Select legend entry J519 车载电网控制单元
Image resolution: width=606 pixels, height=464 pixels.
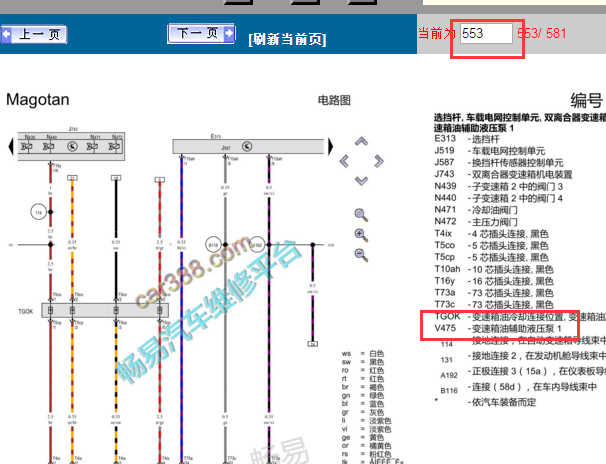tap(490, 151)
